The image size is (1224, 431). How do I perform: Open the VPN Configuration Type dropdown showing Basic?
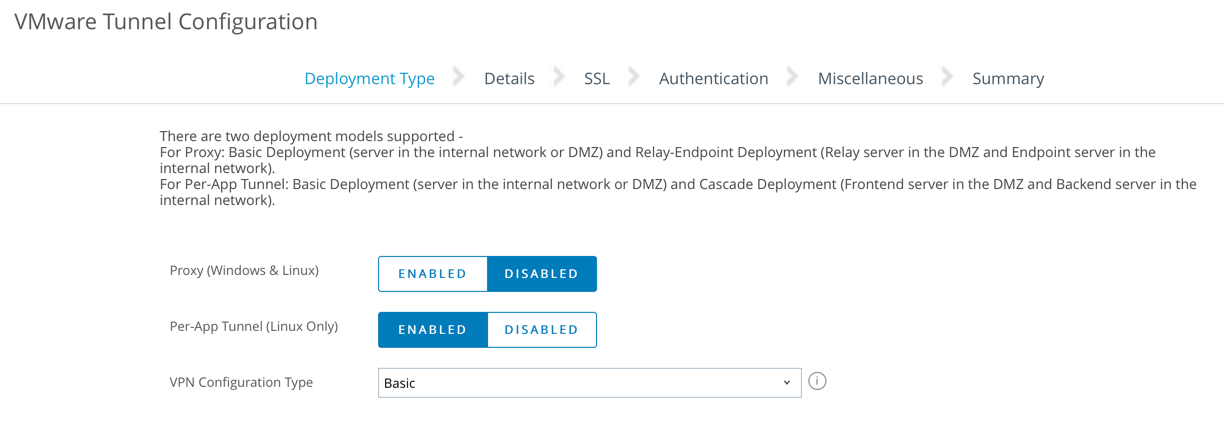point(590,383)
